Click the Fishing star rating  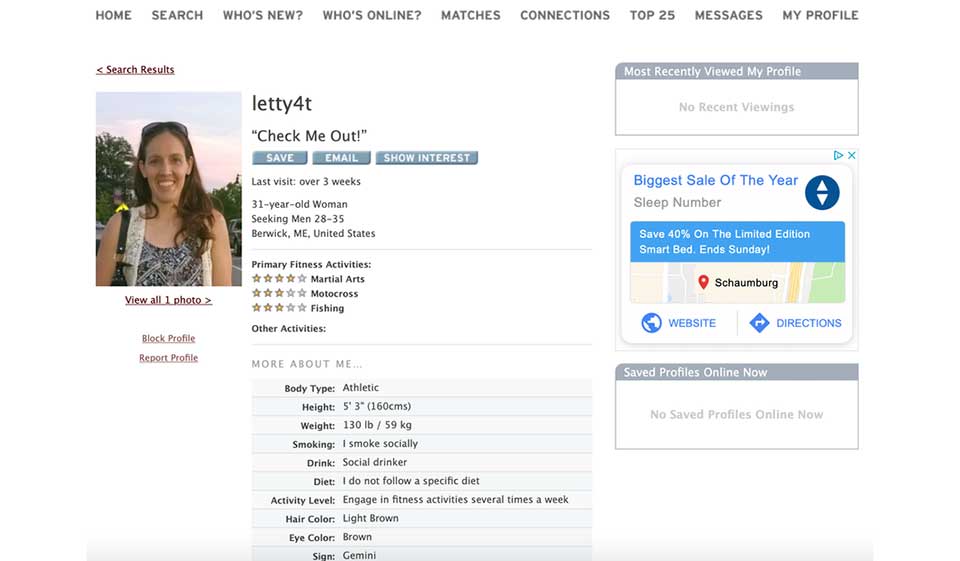pos(279,308)
